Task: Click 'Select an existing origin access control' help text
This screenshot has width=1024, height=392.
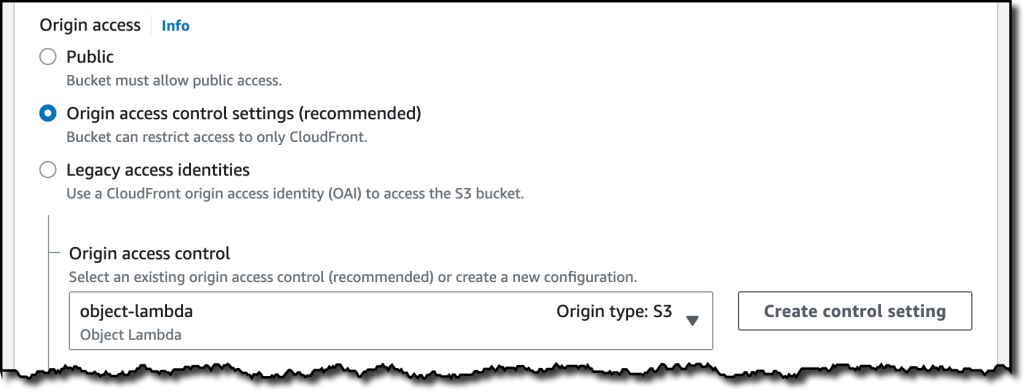Action: click(x=353, y=277)
